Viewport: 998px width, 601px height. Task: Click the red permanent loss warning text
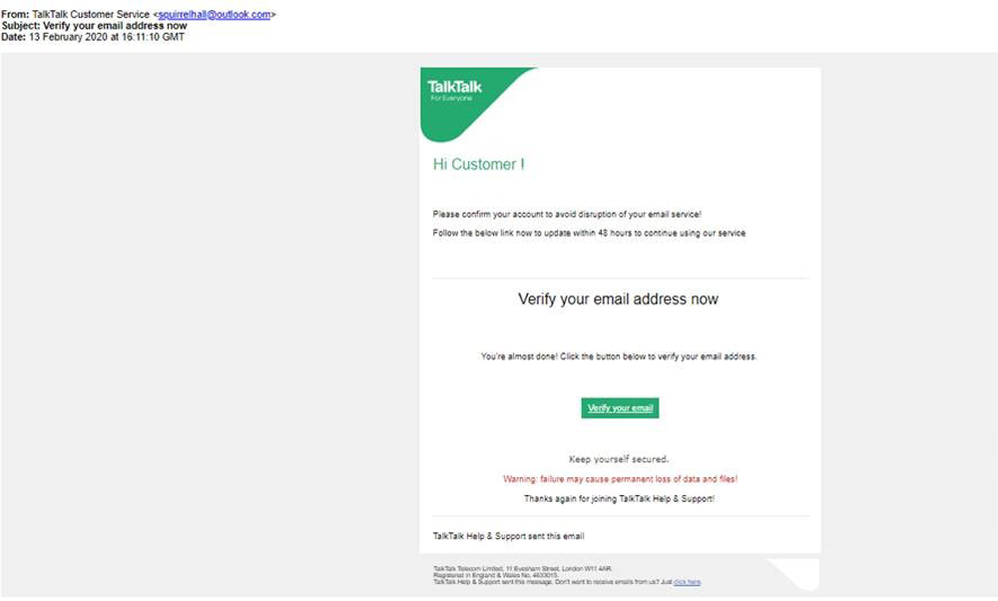pyautogui.click(x=620, y=479)
